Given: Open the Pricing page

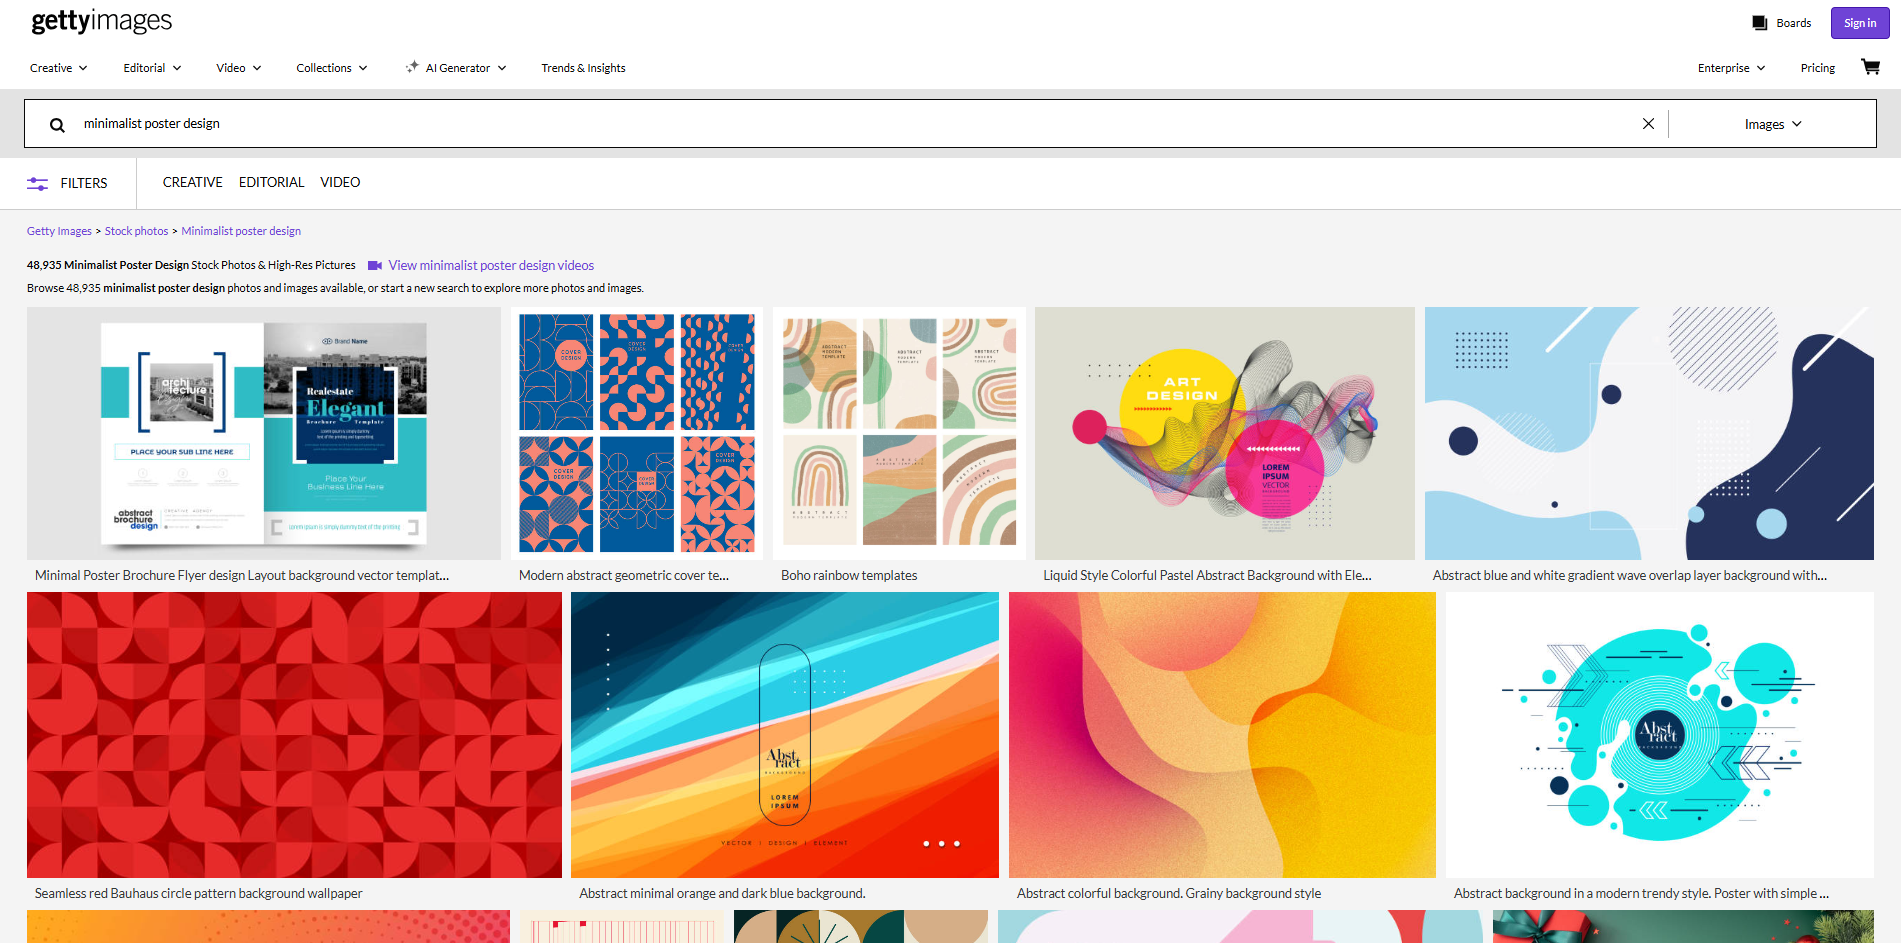Looking at the screenshot, I should (1817, 67).
